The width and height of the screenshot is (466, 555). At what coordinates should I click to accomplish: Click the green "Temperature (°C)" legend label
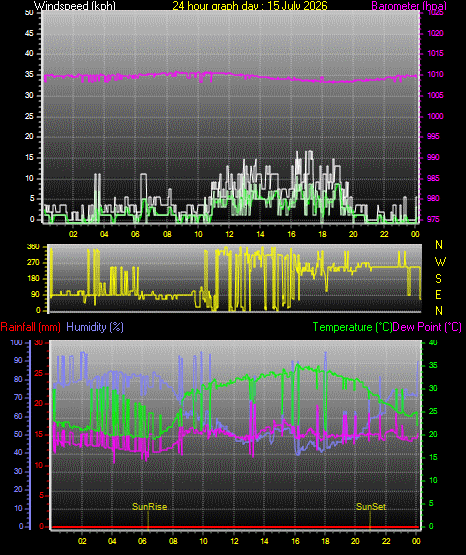coord(352,327)
